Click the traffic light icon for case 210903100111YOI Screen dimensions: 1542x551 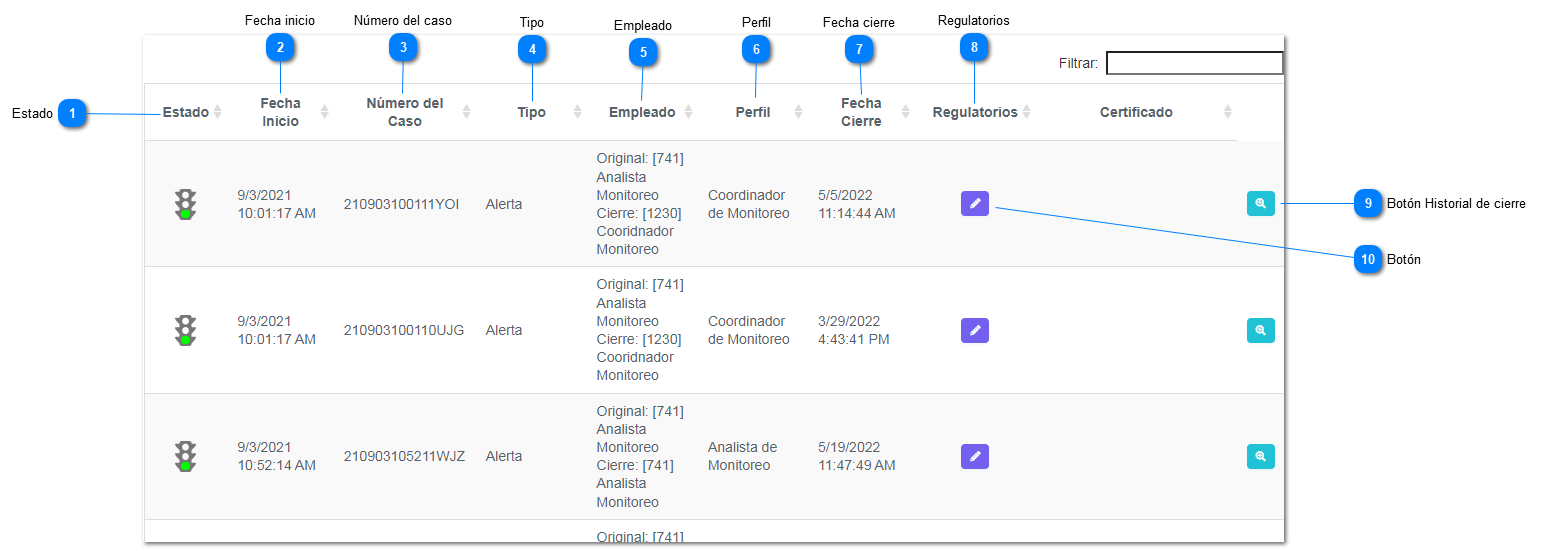click(185, 204)
